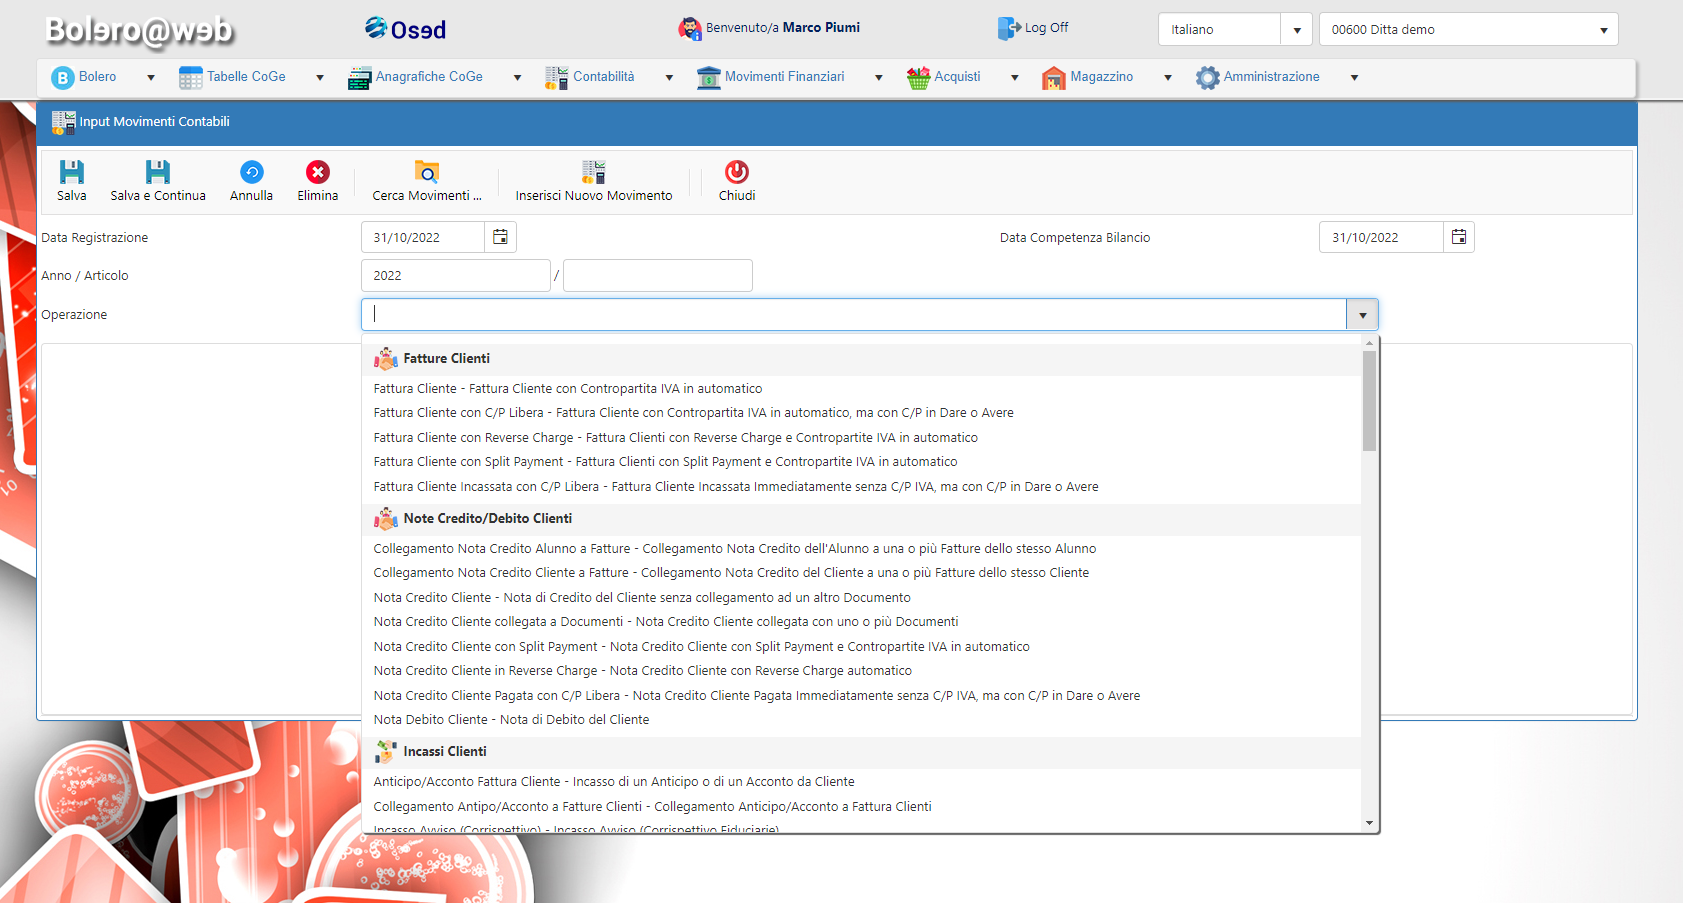Expand the Amministrazione menu arrow
The image size is (1683, 903).
(x=1354, y=77)
